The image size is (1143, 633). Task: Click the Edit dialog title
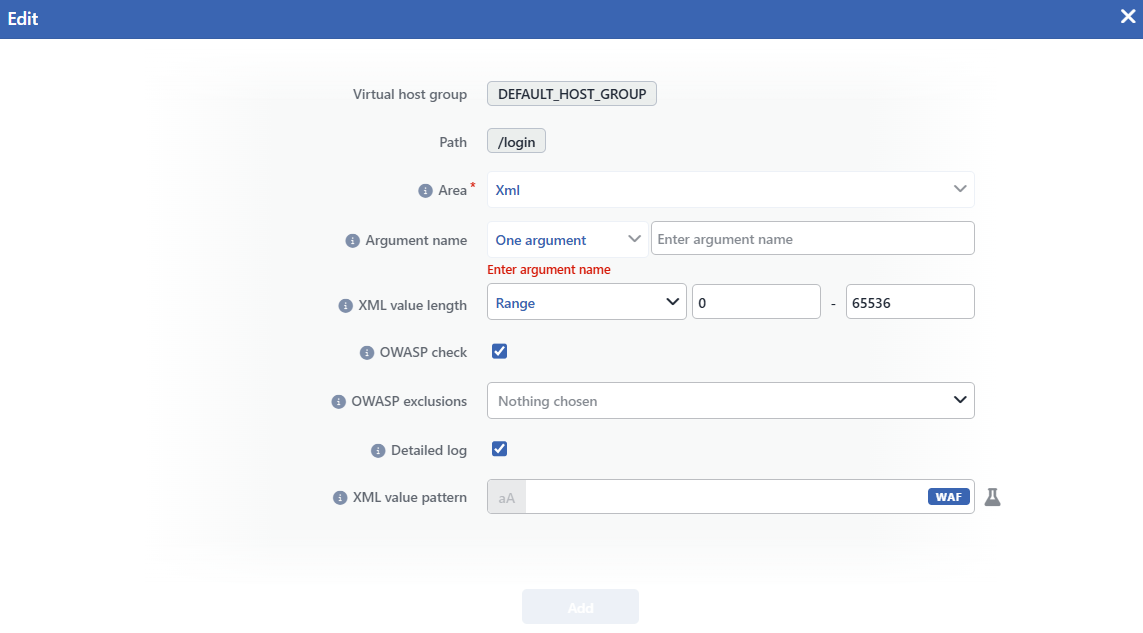[x=23, y=19]
